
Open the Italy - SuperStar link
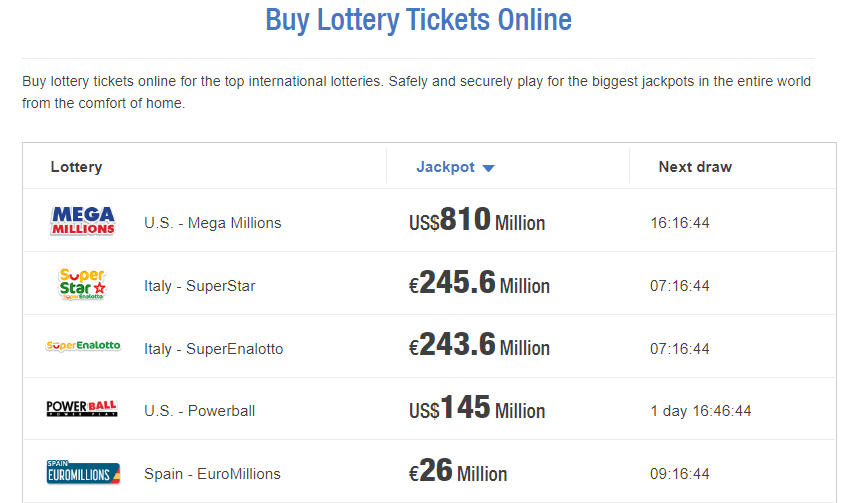200,286
